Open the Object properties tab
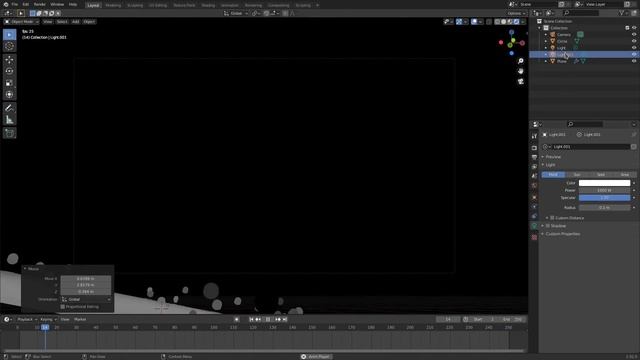Image resolution: width=640 pixels, height=360 pixels. [x=534, y=197]
